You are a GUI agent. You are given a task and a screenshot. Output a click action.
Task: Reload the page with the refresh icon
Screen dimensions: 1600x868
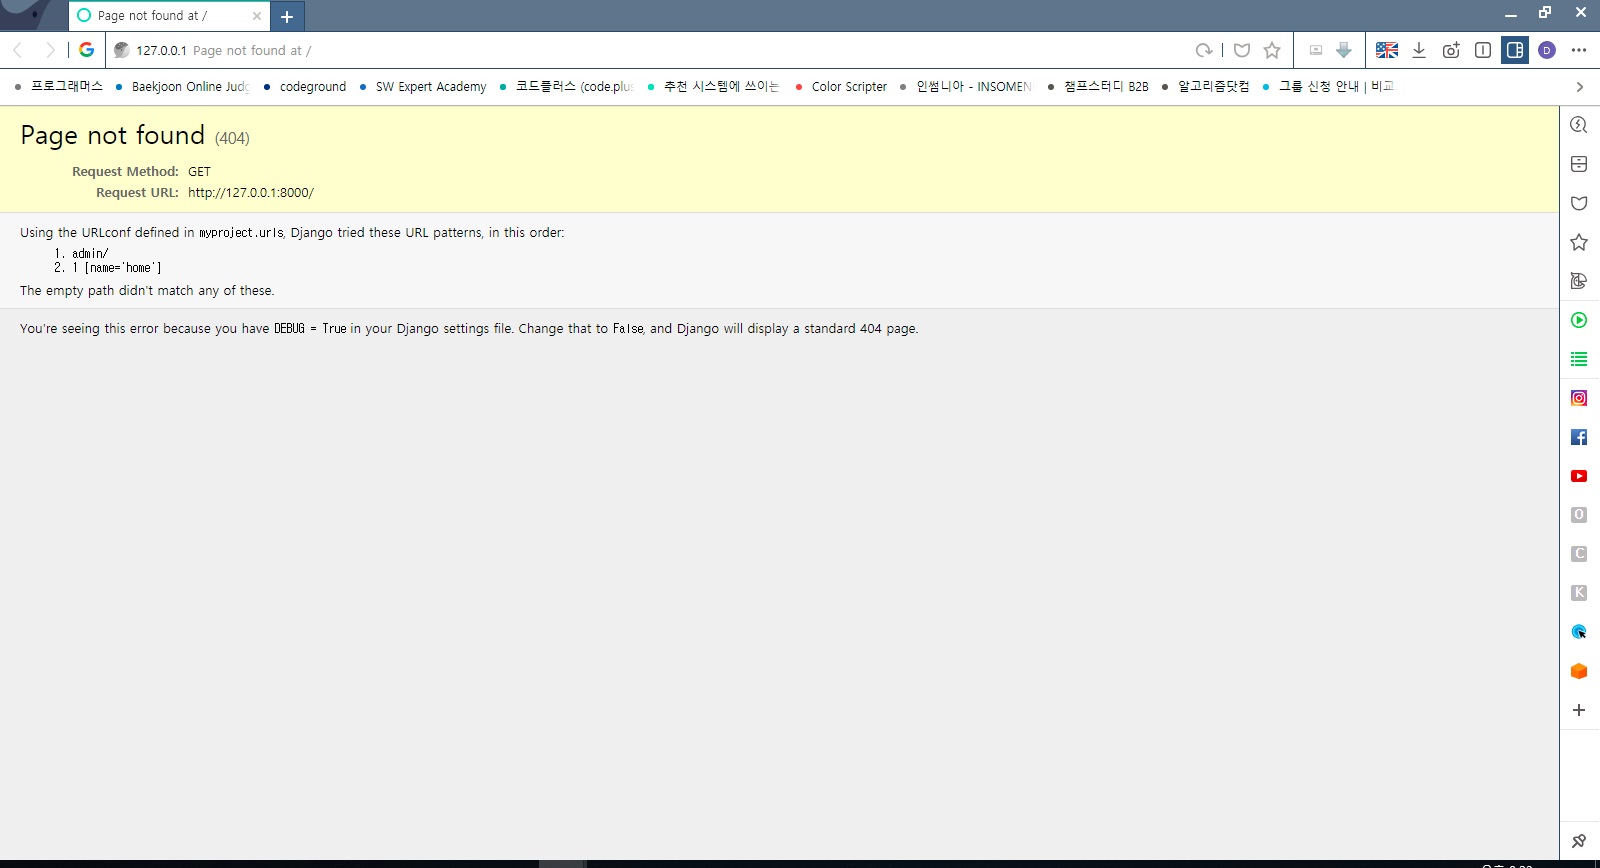pos(1204,50)
